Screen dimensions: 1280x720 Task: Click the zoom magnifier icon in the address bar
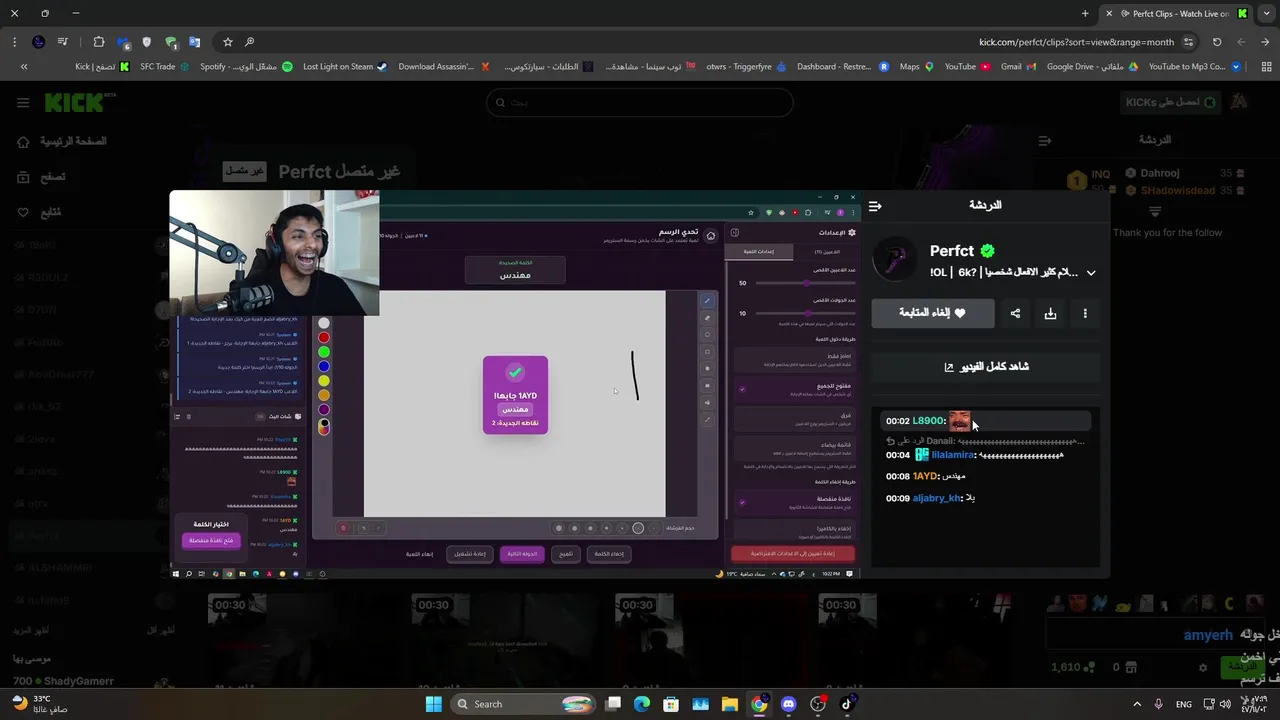click(249, 42)
